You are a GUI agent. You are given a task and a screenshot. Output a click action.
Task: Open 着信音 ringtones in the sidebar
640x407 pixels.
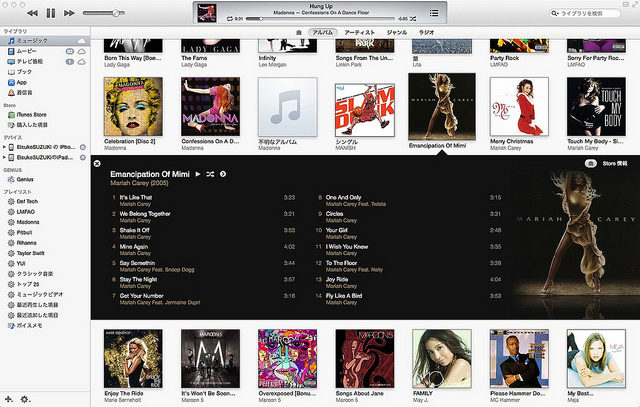(x=24, y=93)
